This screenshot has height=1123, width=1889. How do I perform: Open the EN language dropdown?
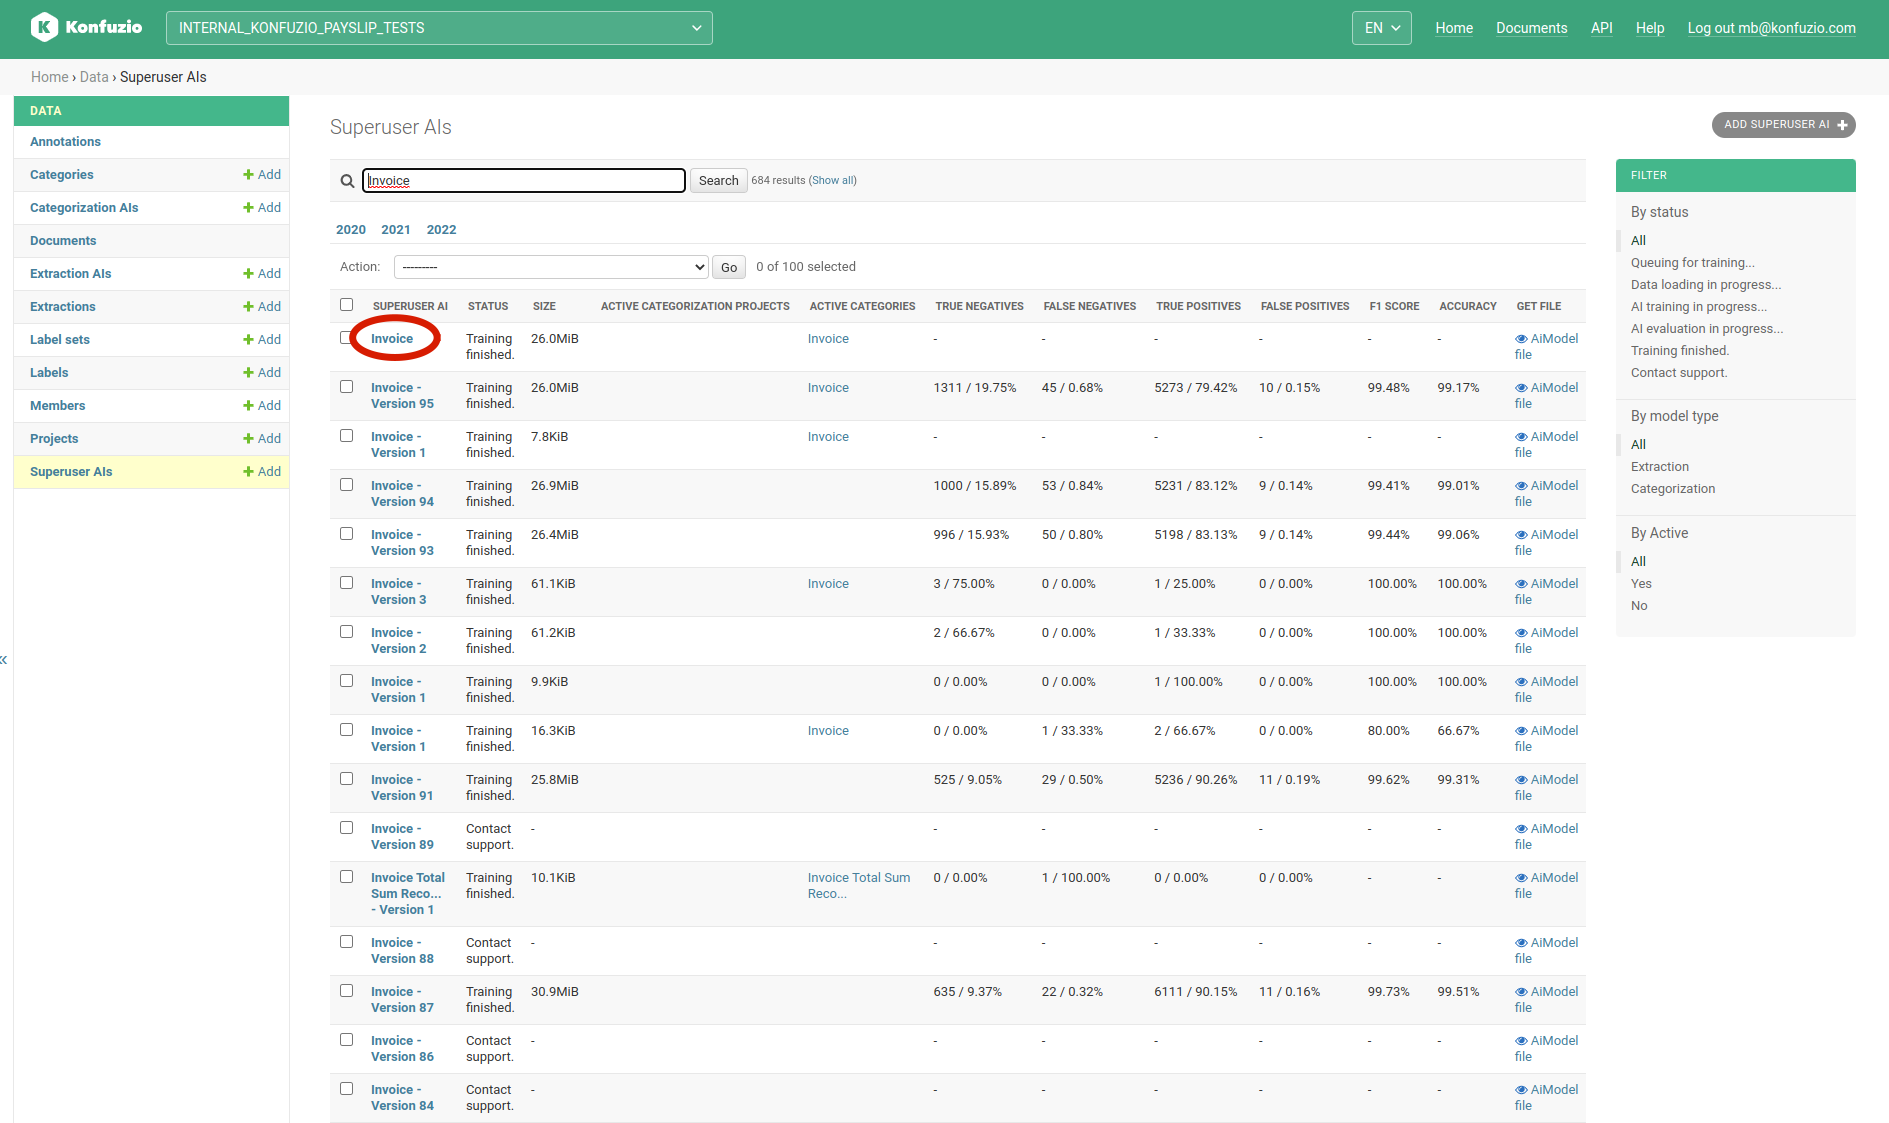1382,28
